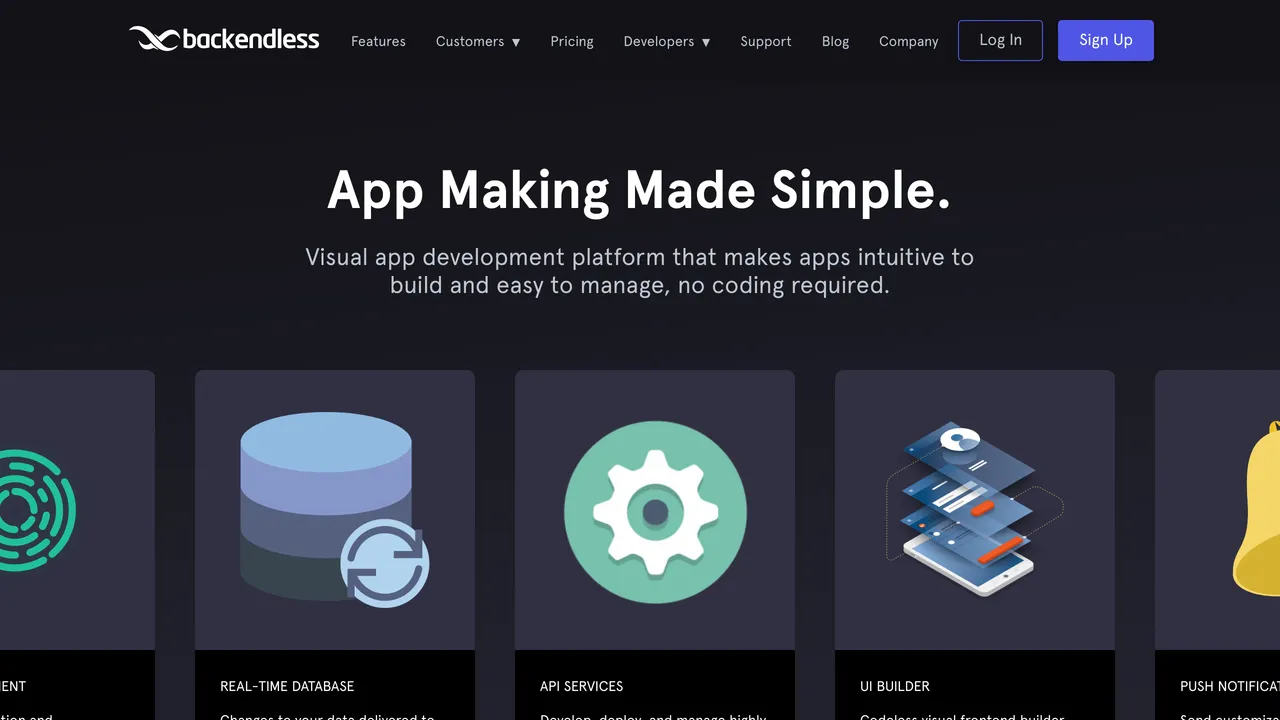
Task: Open the Company page
Action: click(x=909, y=41)
